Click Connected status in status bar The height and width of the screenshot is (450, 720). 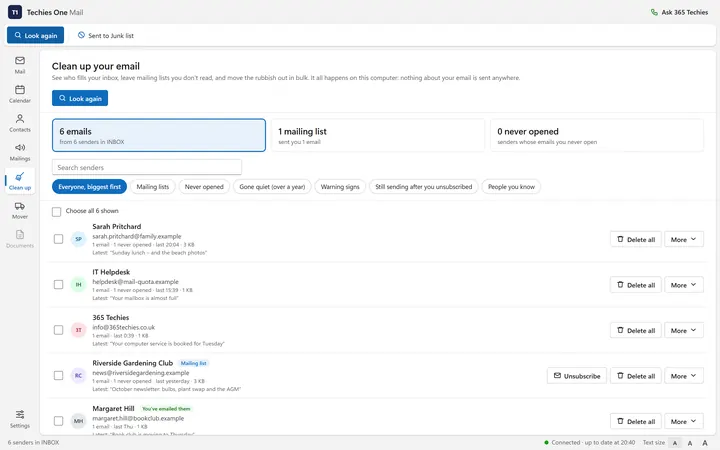[x=590, y=443]
